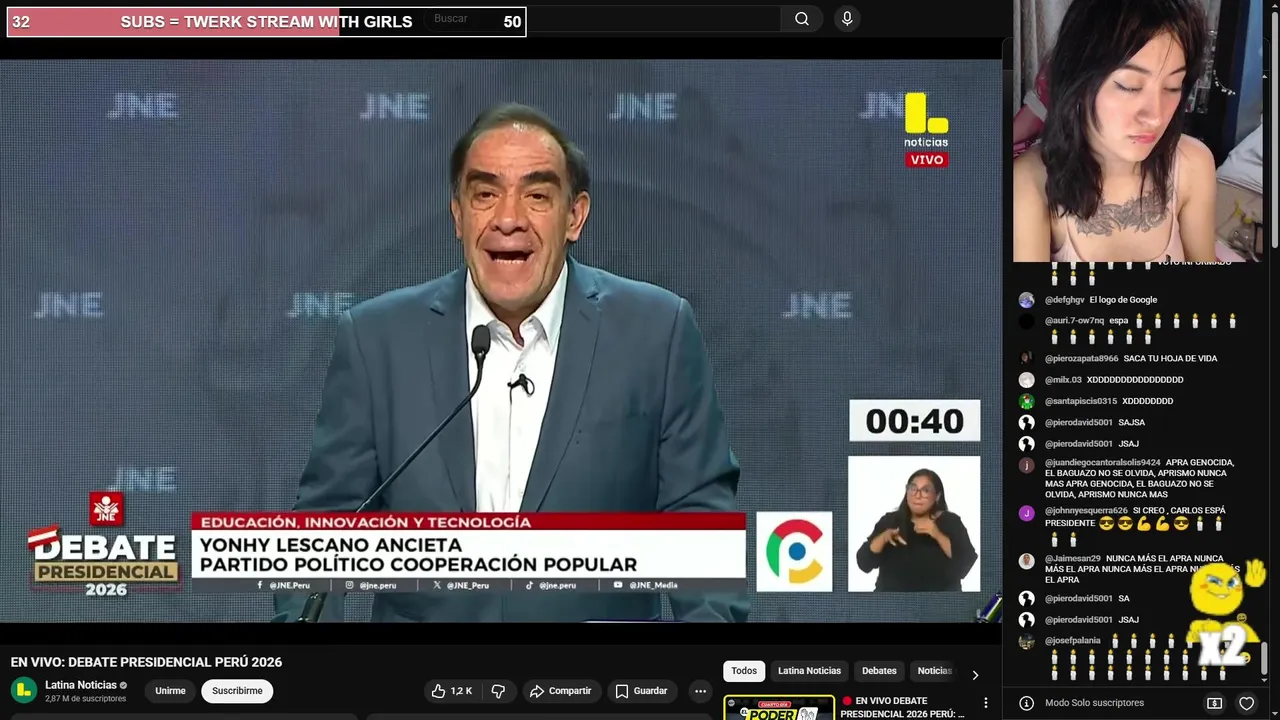Viewport: 1280px width, 720px height.
Task: Click the Cooperación Popular party logo
Action: 794,551
